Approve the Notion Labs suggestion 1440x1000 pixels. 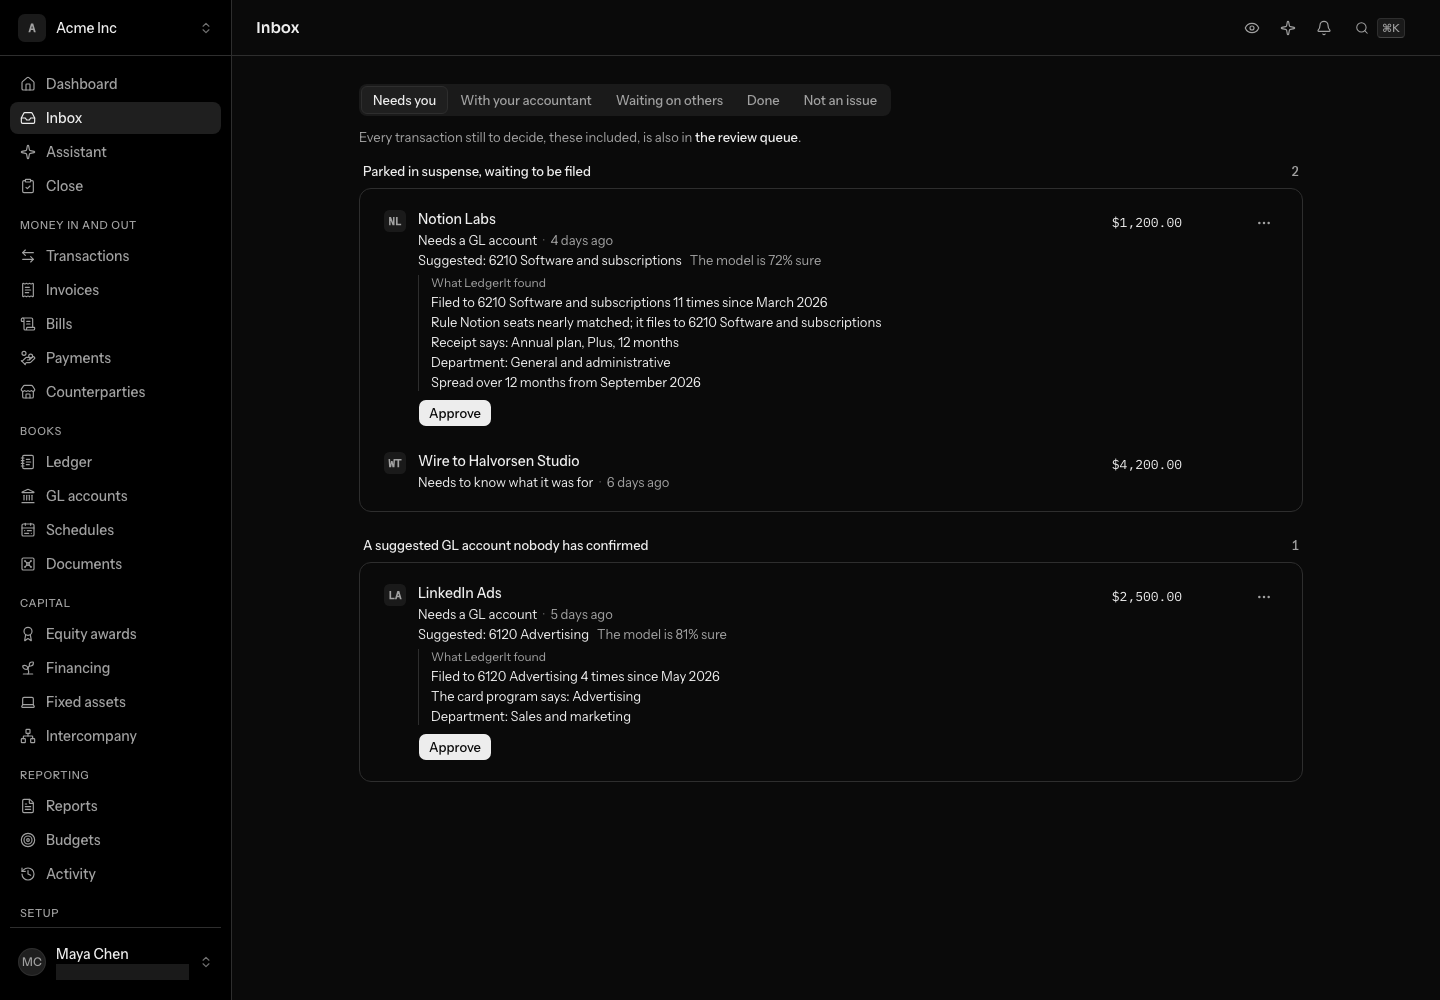pos(455,413)
